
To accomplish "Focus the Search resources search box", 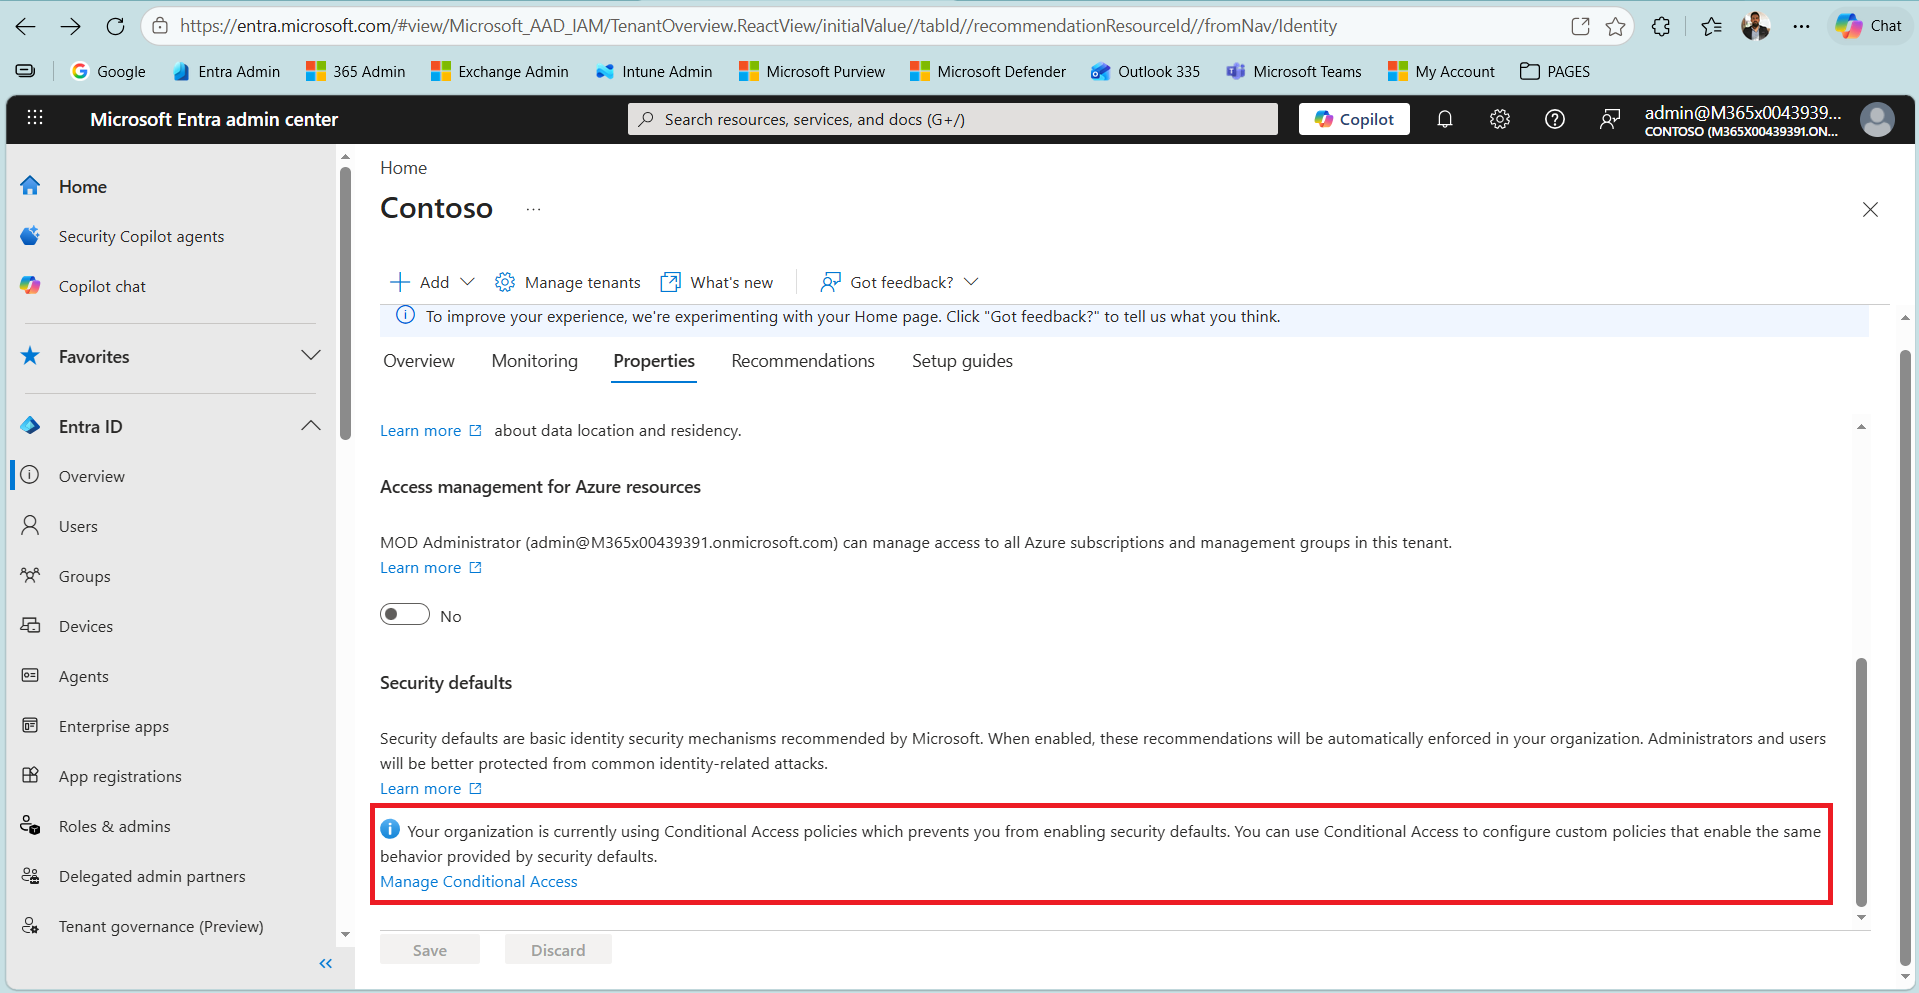I will click(x=953, y=119).
